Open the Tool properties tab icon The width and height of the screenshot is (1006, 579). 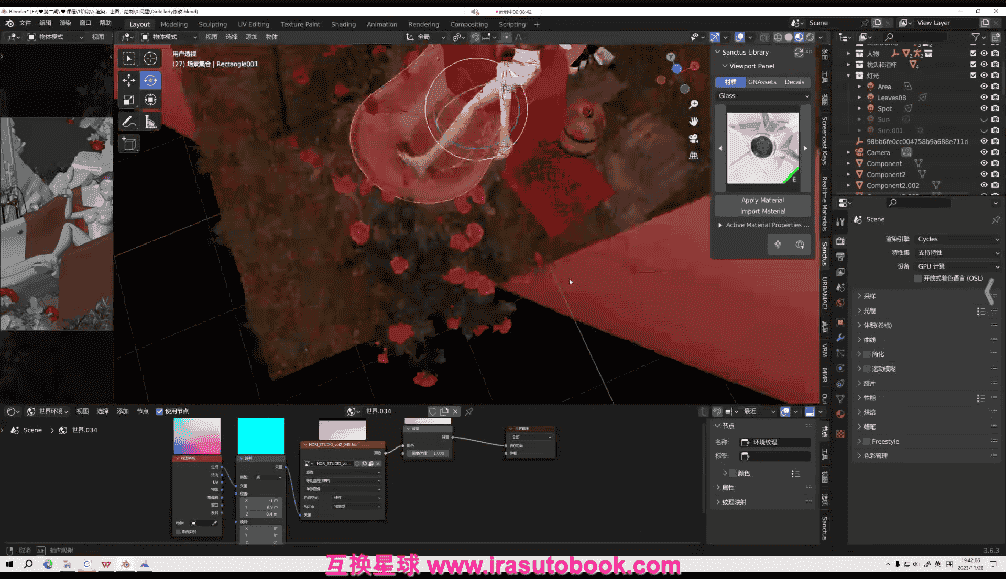click(x=840, y=221)
